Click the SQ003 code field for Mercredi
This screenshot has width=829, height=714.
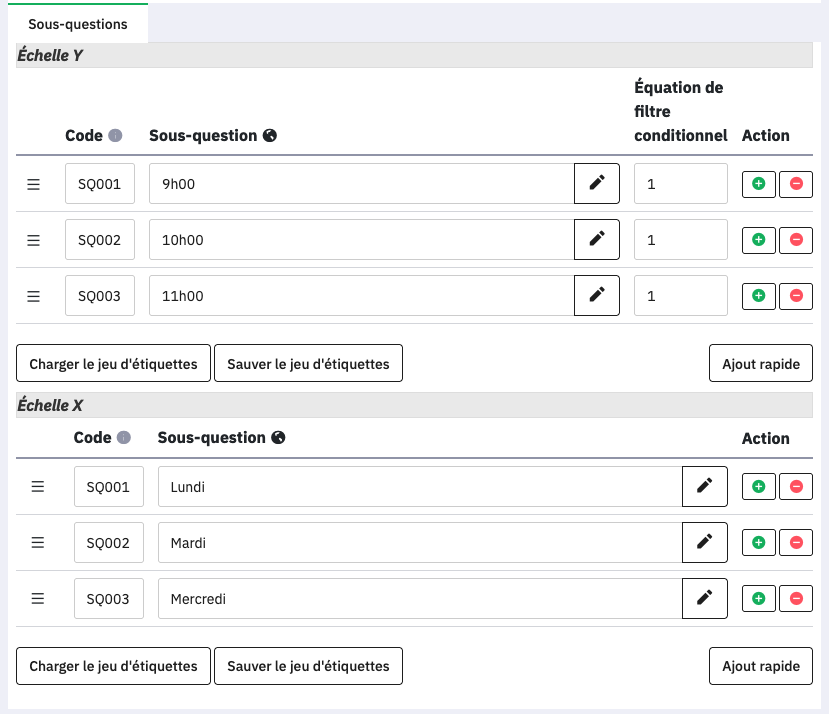tap(108, 598)
